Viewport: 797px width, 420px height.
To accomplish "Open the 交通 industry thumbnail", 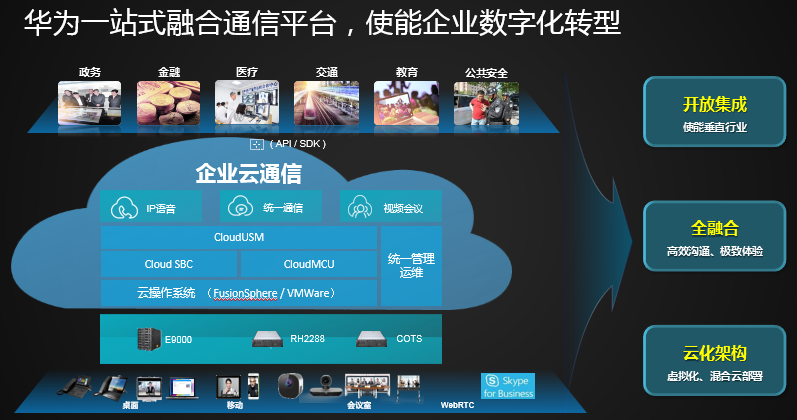I will 326,103.
